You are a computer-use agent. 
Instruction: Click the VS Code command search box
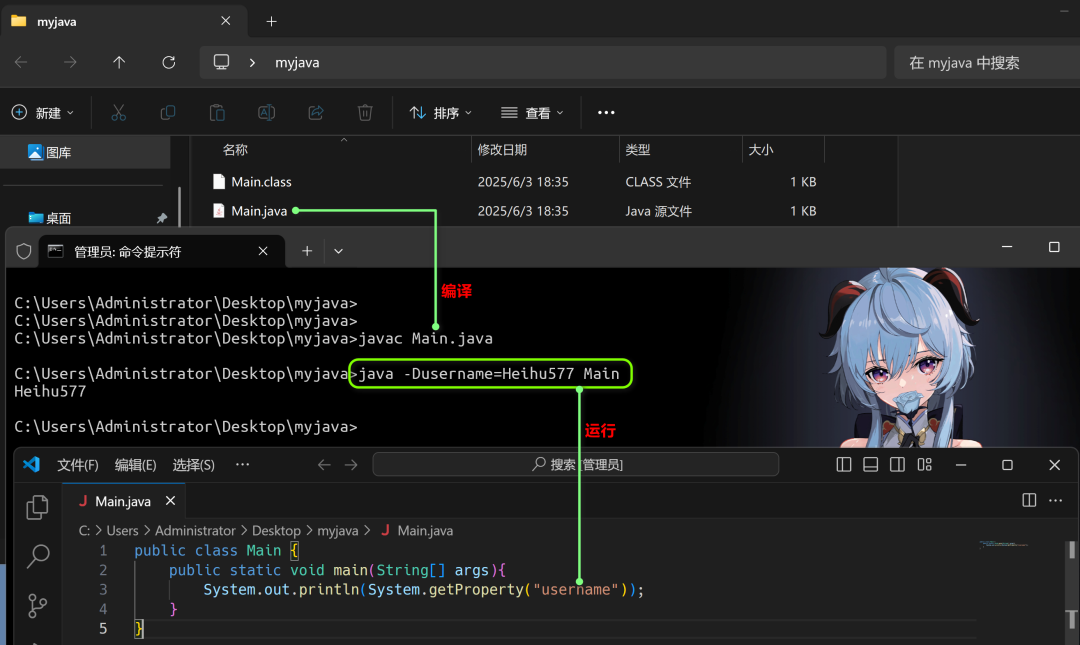tap(576, 464)
